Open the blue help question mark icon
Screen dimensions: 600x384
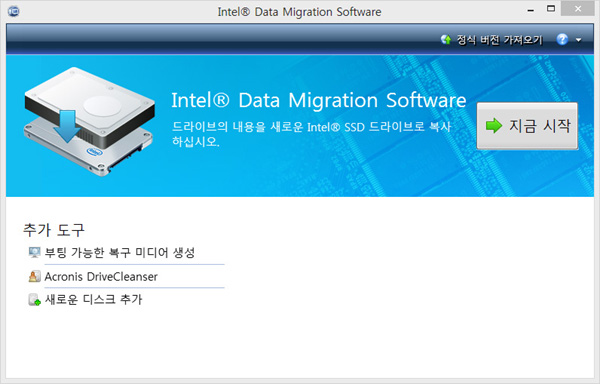(x=562, y=39)
